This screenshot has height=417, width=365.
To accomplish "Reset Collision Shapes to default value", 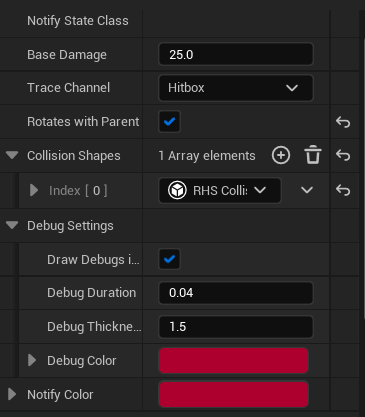I will click(343, 155).
